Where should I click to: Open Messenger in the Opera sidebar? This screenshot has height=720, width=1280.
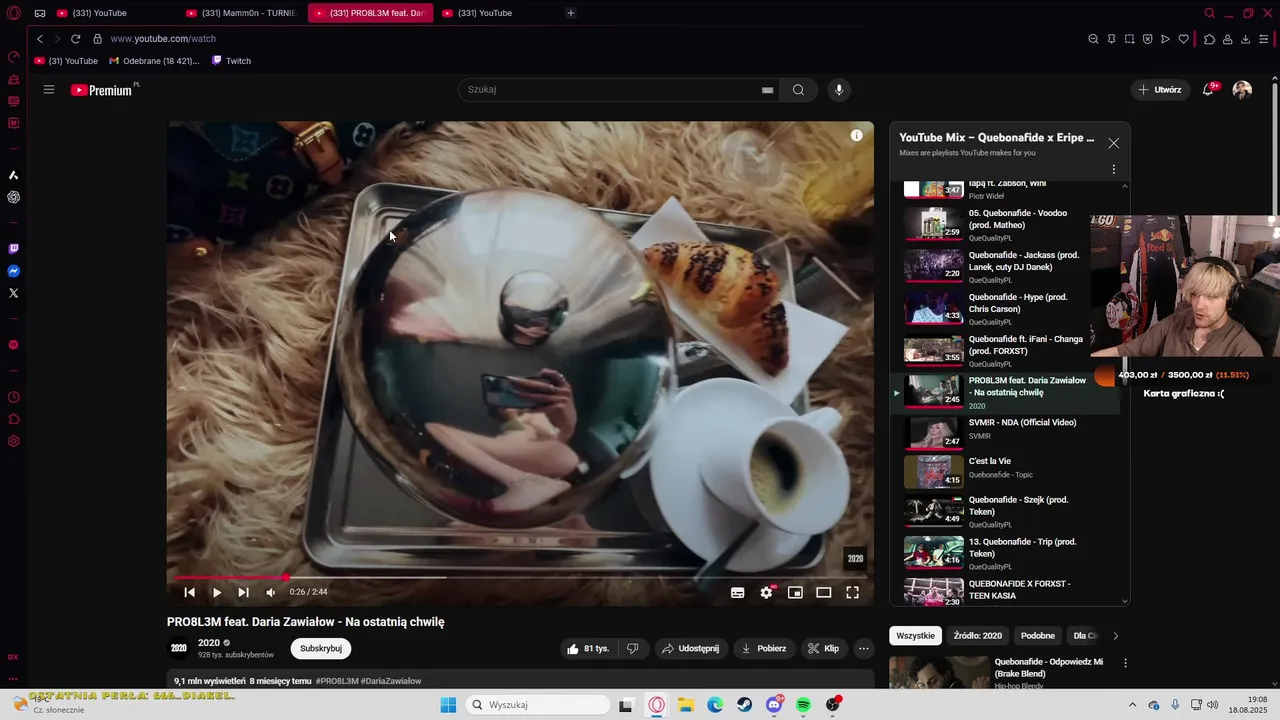click(13, 271)
